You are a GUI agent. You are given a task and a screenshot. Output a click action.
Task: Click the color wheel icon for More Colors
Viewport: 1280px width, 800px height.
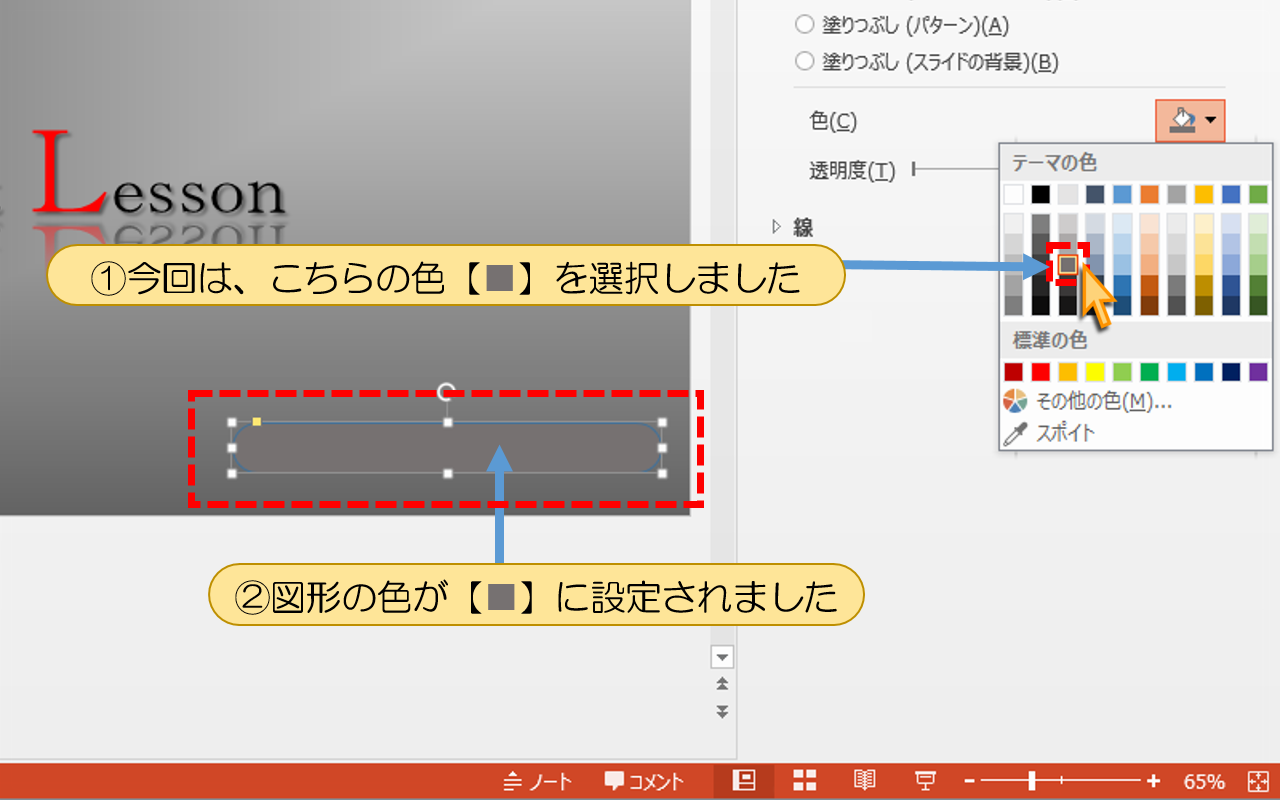pyautogui.click(x=1015, y=402)
